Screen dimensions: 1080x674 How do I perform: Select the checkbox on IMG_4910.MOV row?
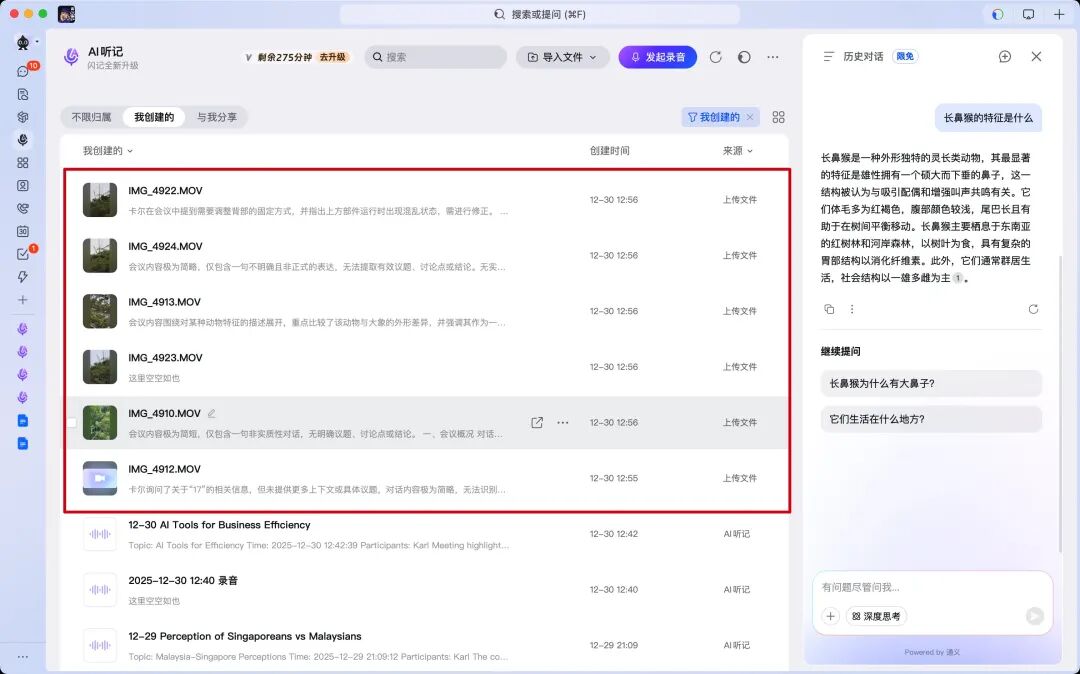(x=71, y=422)
